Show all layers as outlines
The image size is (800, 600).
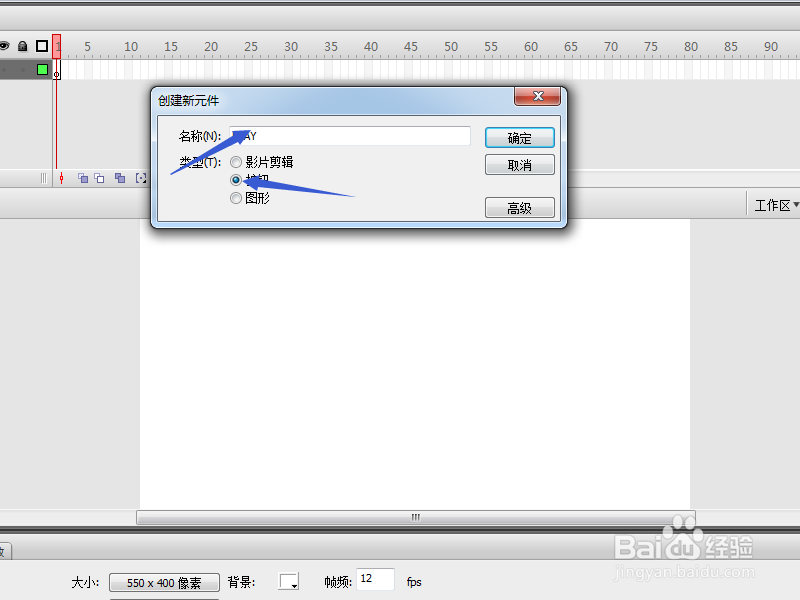point(39,45)
